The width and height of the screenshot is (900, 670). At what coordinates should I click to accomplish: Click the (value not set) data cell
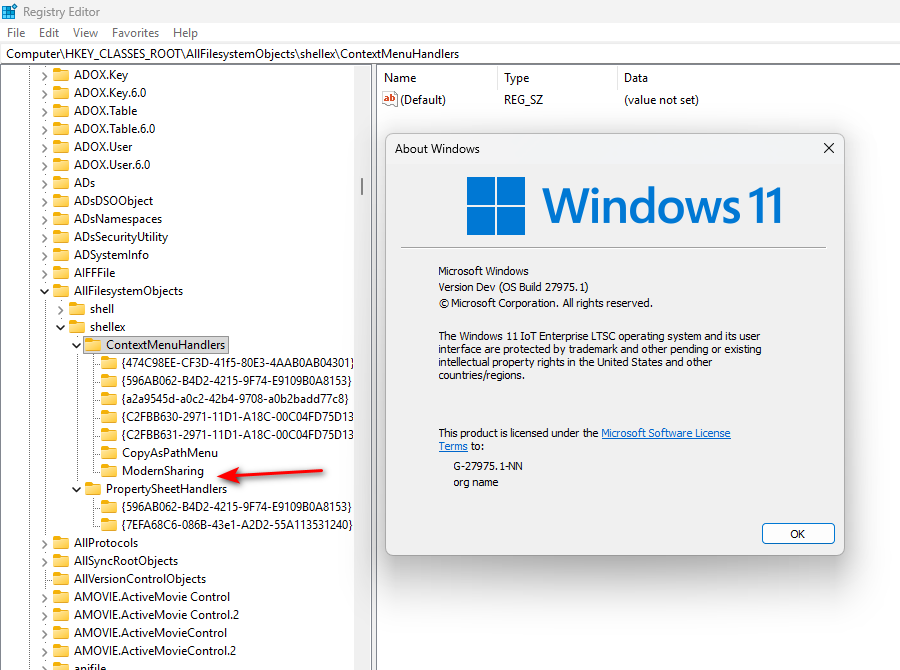661,100
